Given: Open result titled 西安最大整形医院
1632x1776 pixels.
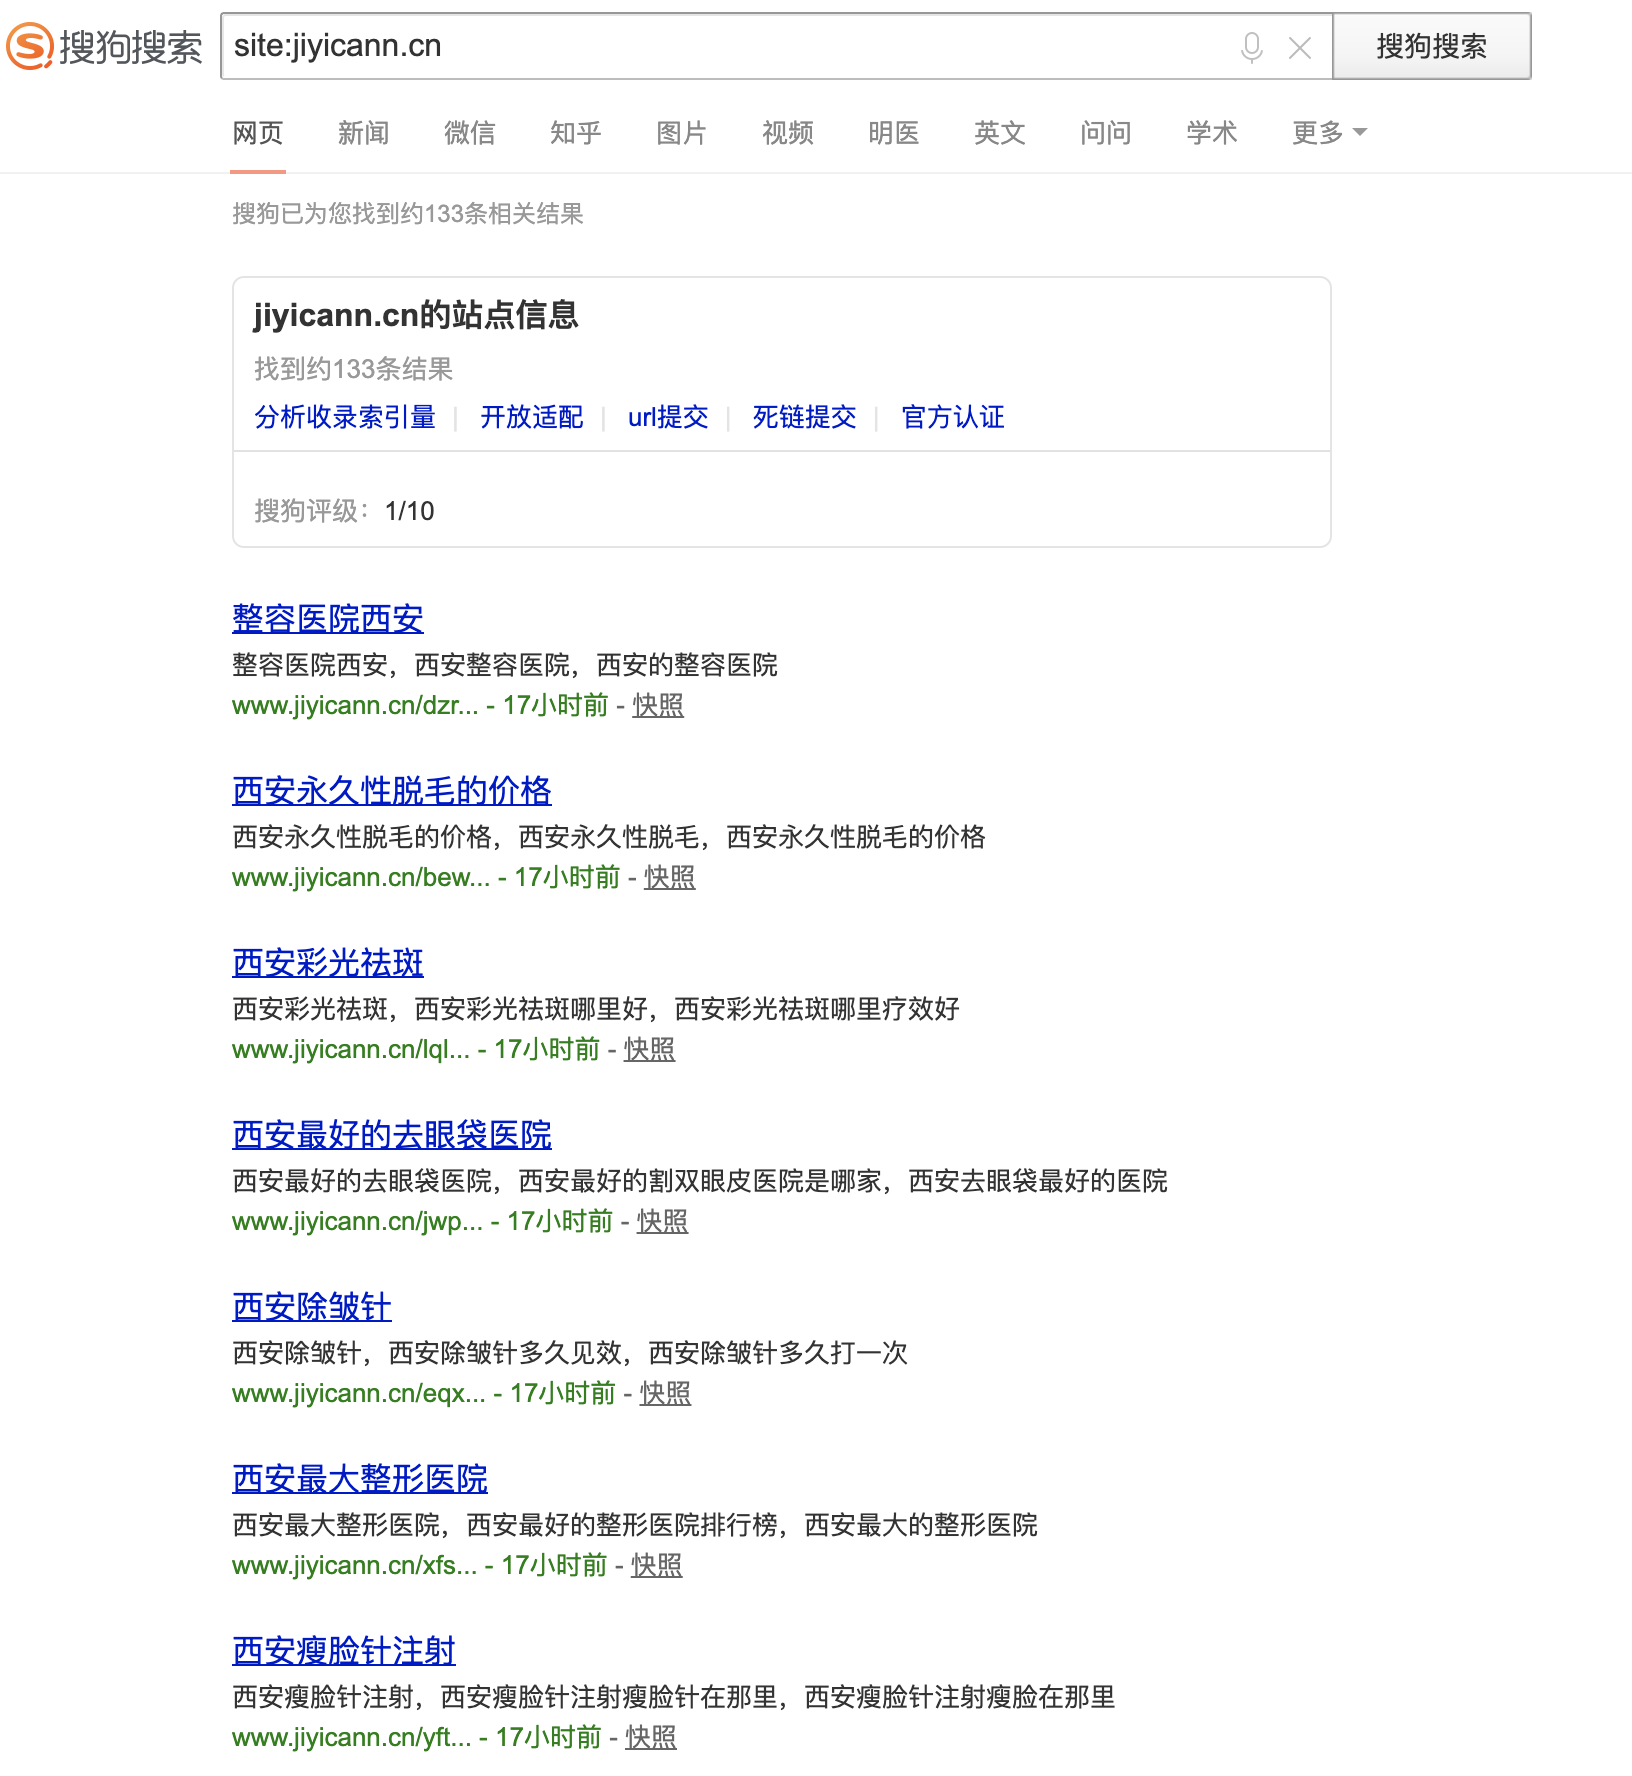Looking at the screenshot, I should (x=360, y=1479).
